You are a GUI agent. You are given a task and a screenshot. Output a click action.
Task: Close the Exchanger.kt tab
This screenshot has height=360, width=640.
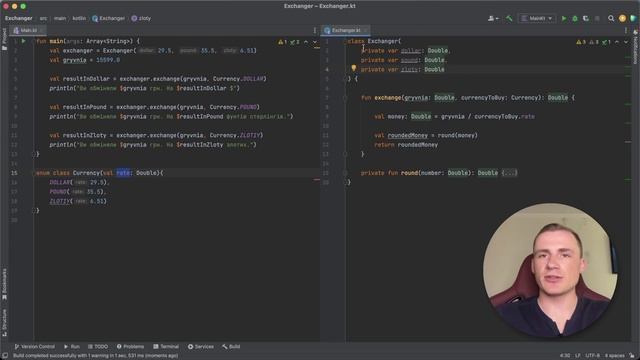365,30
